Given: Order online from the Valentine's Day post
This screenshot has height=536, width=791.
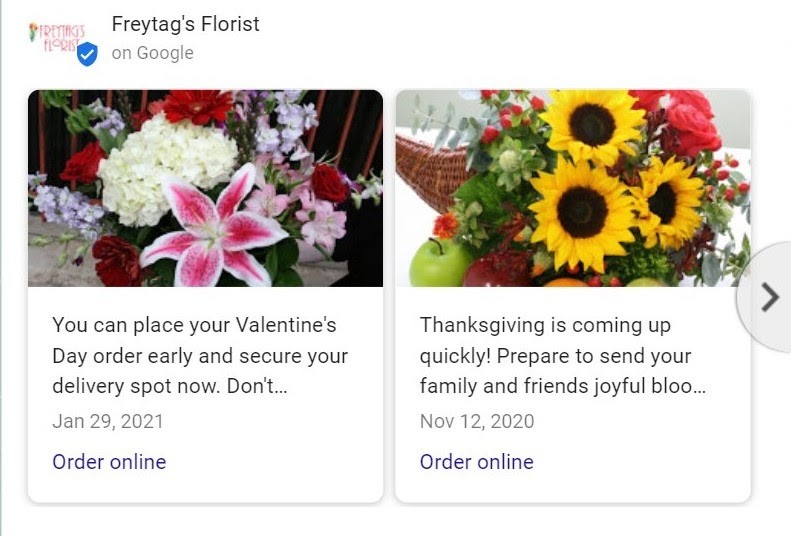Looking at the screenshot, I should point(109,461).
